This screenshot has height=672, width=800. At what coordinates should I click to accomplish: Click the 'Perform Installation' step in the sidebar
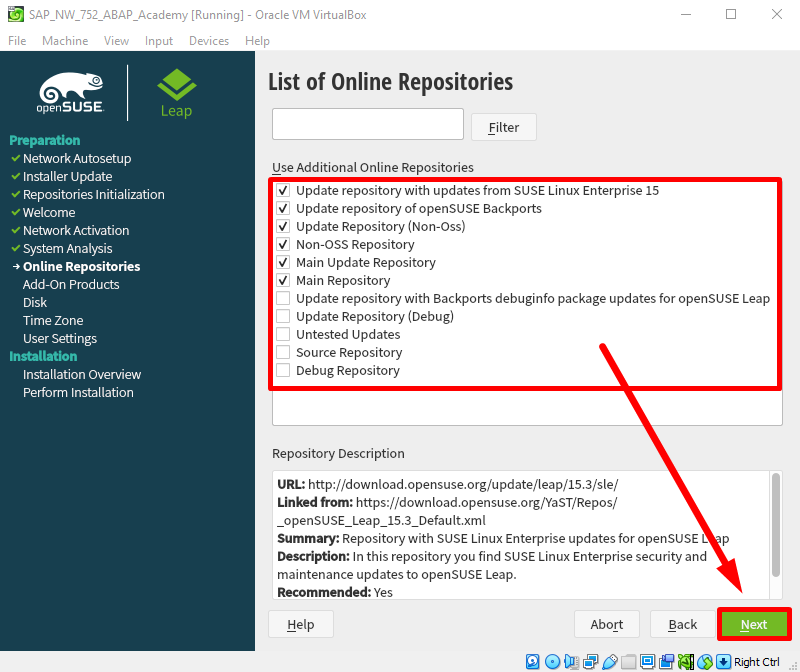(78, 392)
